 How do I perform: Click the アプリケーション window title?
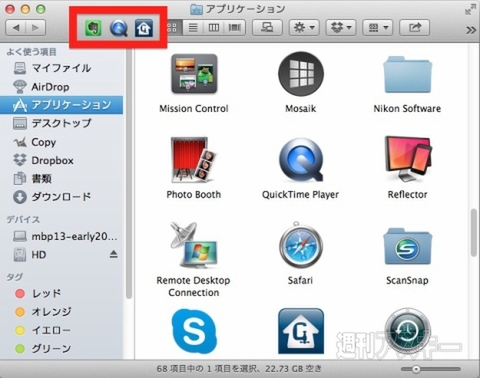click(x=245, y=9)
